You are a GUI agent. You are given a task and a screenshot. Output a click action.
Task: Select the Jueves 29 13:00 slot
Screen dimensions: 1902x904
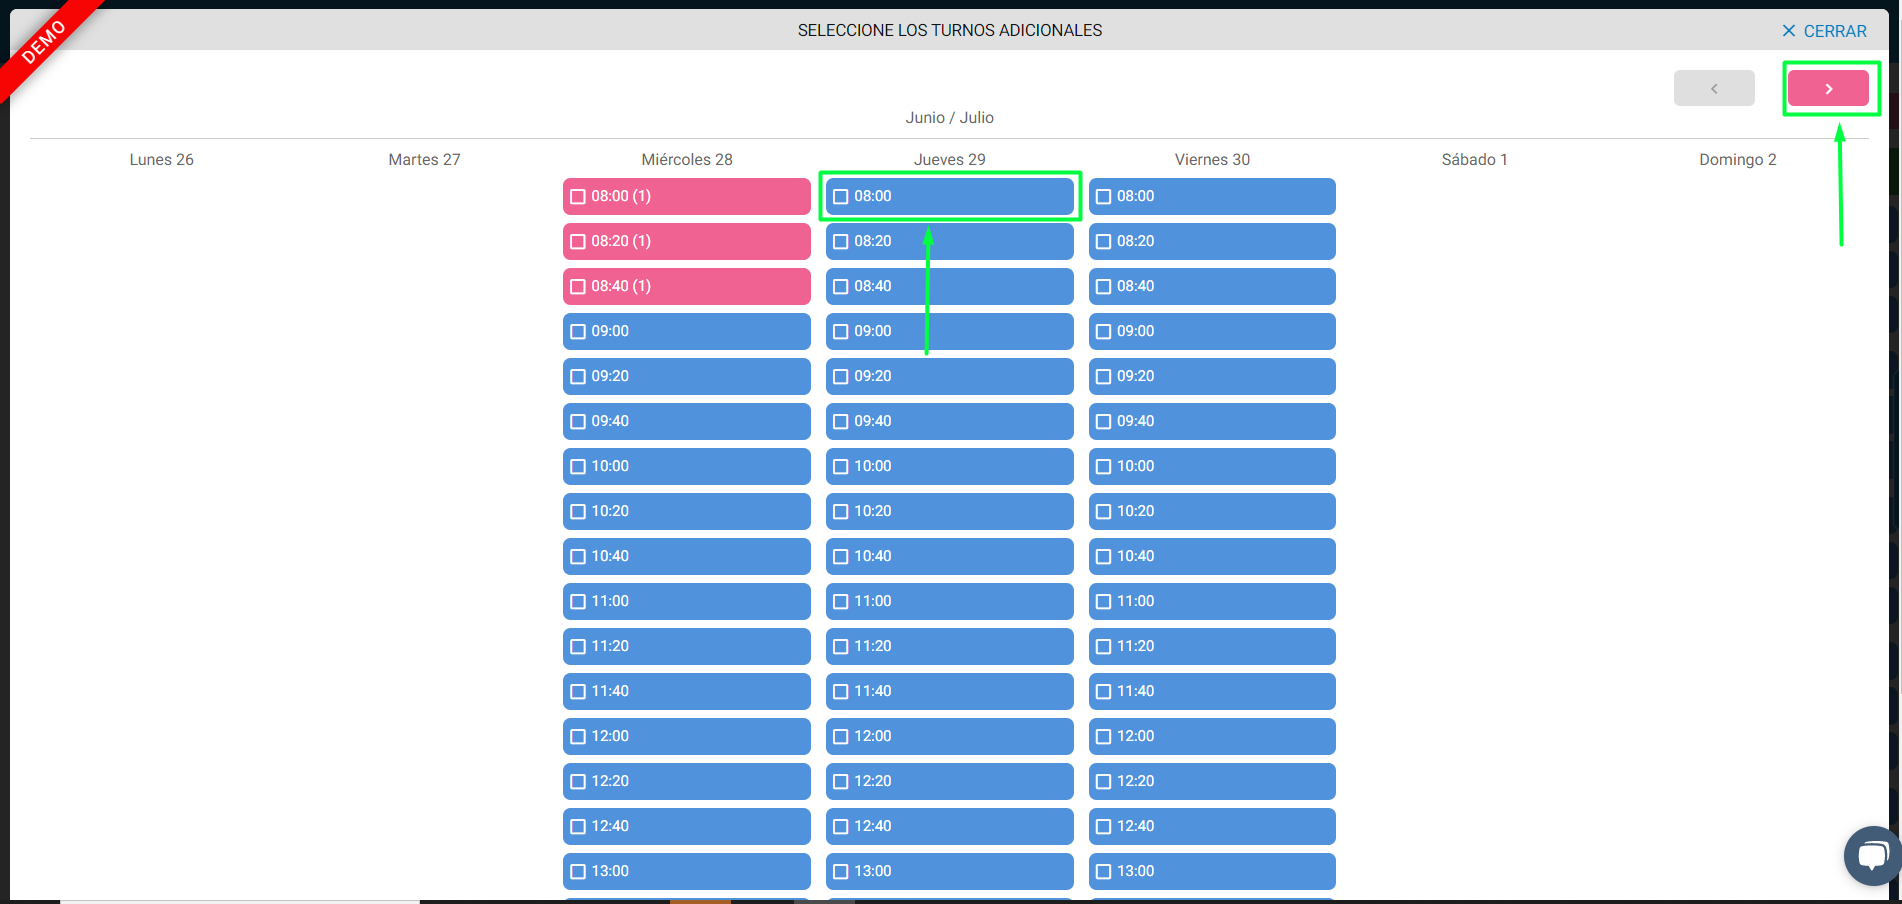pos(949,871)
